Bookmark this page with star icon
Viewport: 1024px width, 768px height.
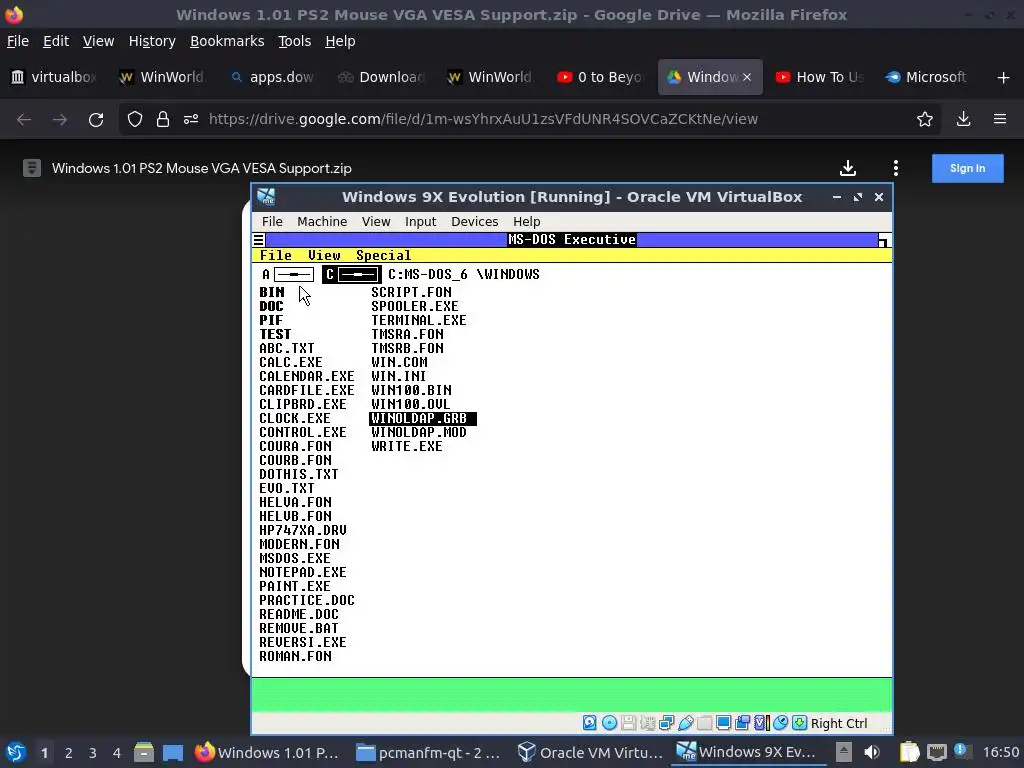click(925, 119)
